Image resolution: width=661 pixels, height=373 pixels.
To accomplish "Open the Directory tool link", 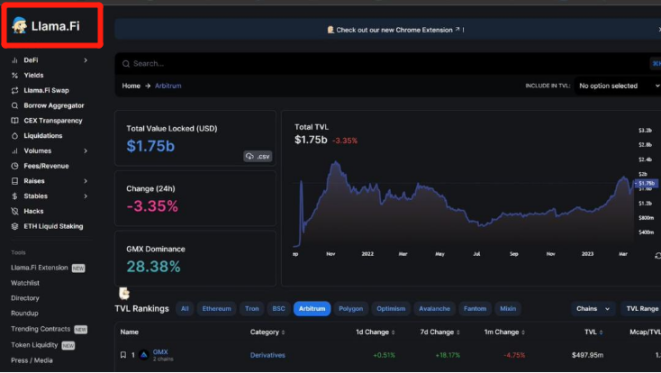I will [x=25, y=298].
